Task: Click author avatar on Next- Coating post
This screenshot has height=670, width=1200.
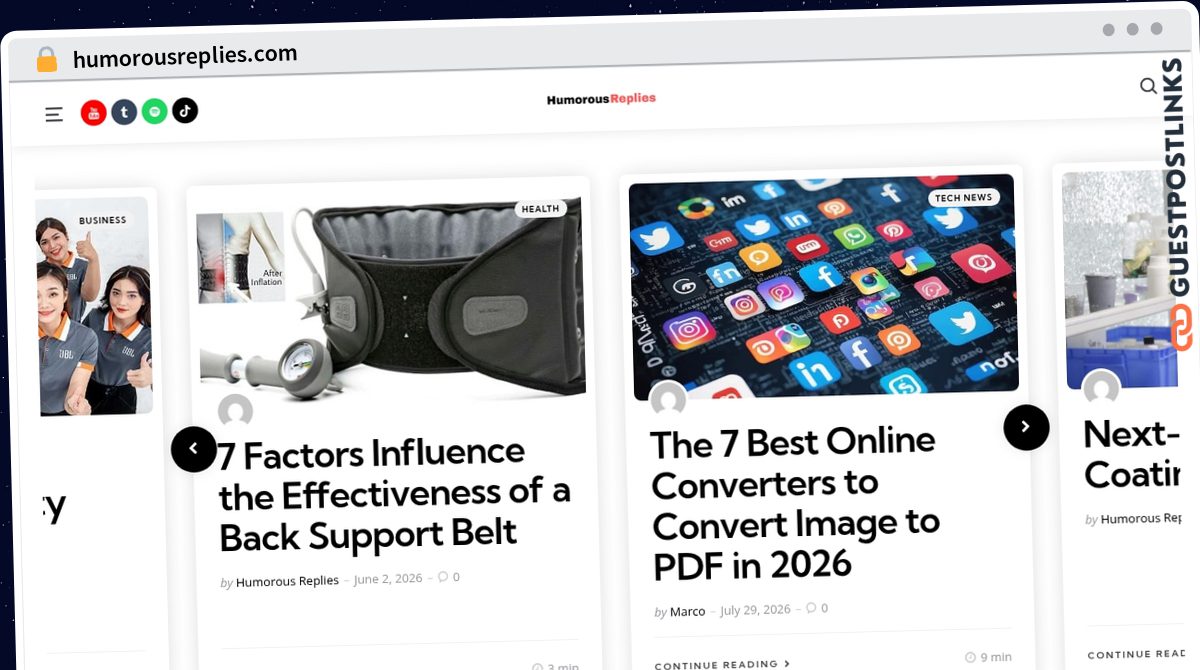Action: (x=1102, y=389)
